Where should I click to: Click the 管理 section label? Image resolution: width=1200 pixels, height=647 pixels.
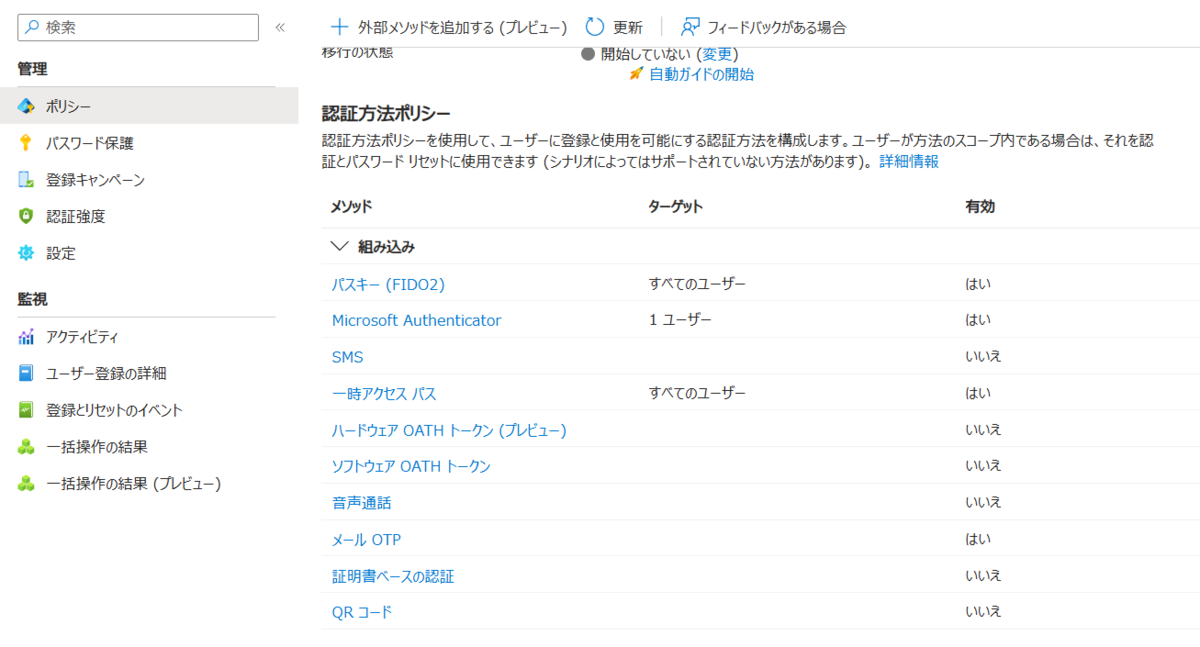click(33, 69)
